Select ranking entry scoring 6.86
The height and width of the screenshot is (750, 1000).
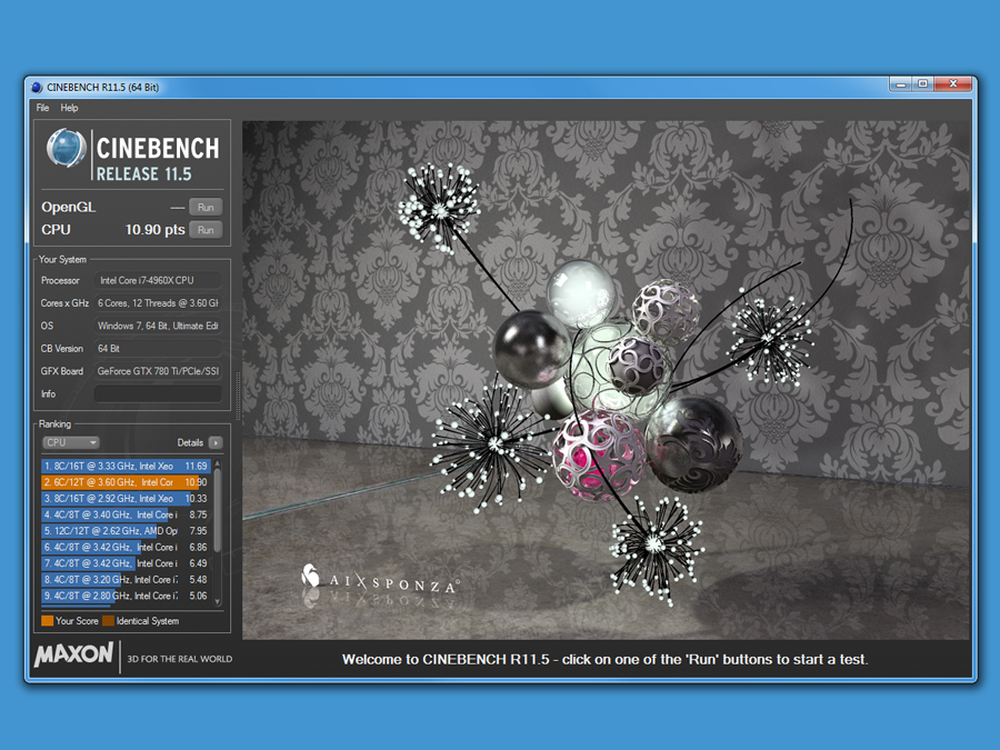point(126,547)
